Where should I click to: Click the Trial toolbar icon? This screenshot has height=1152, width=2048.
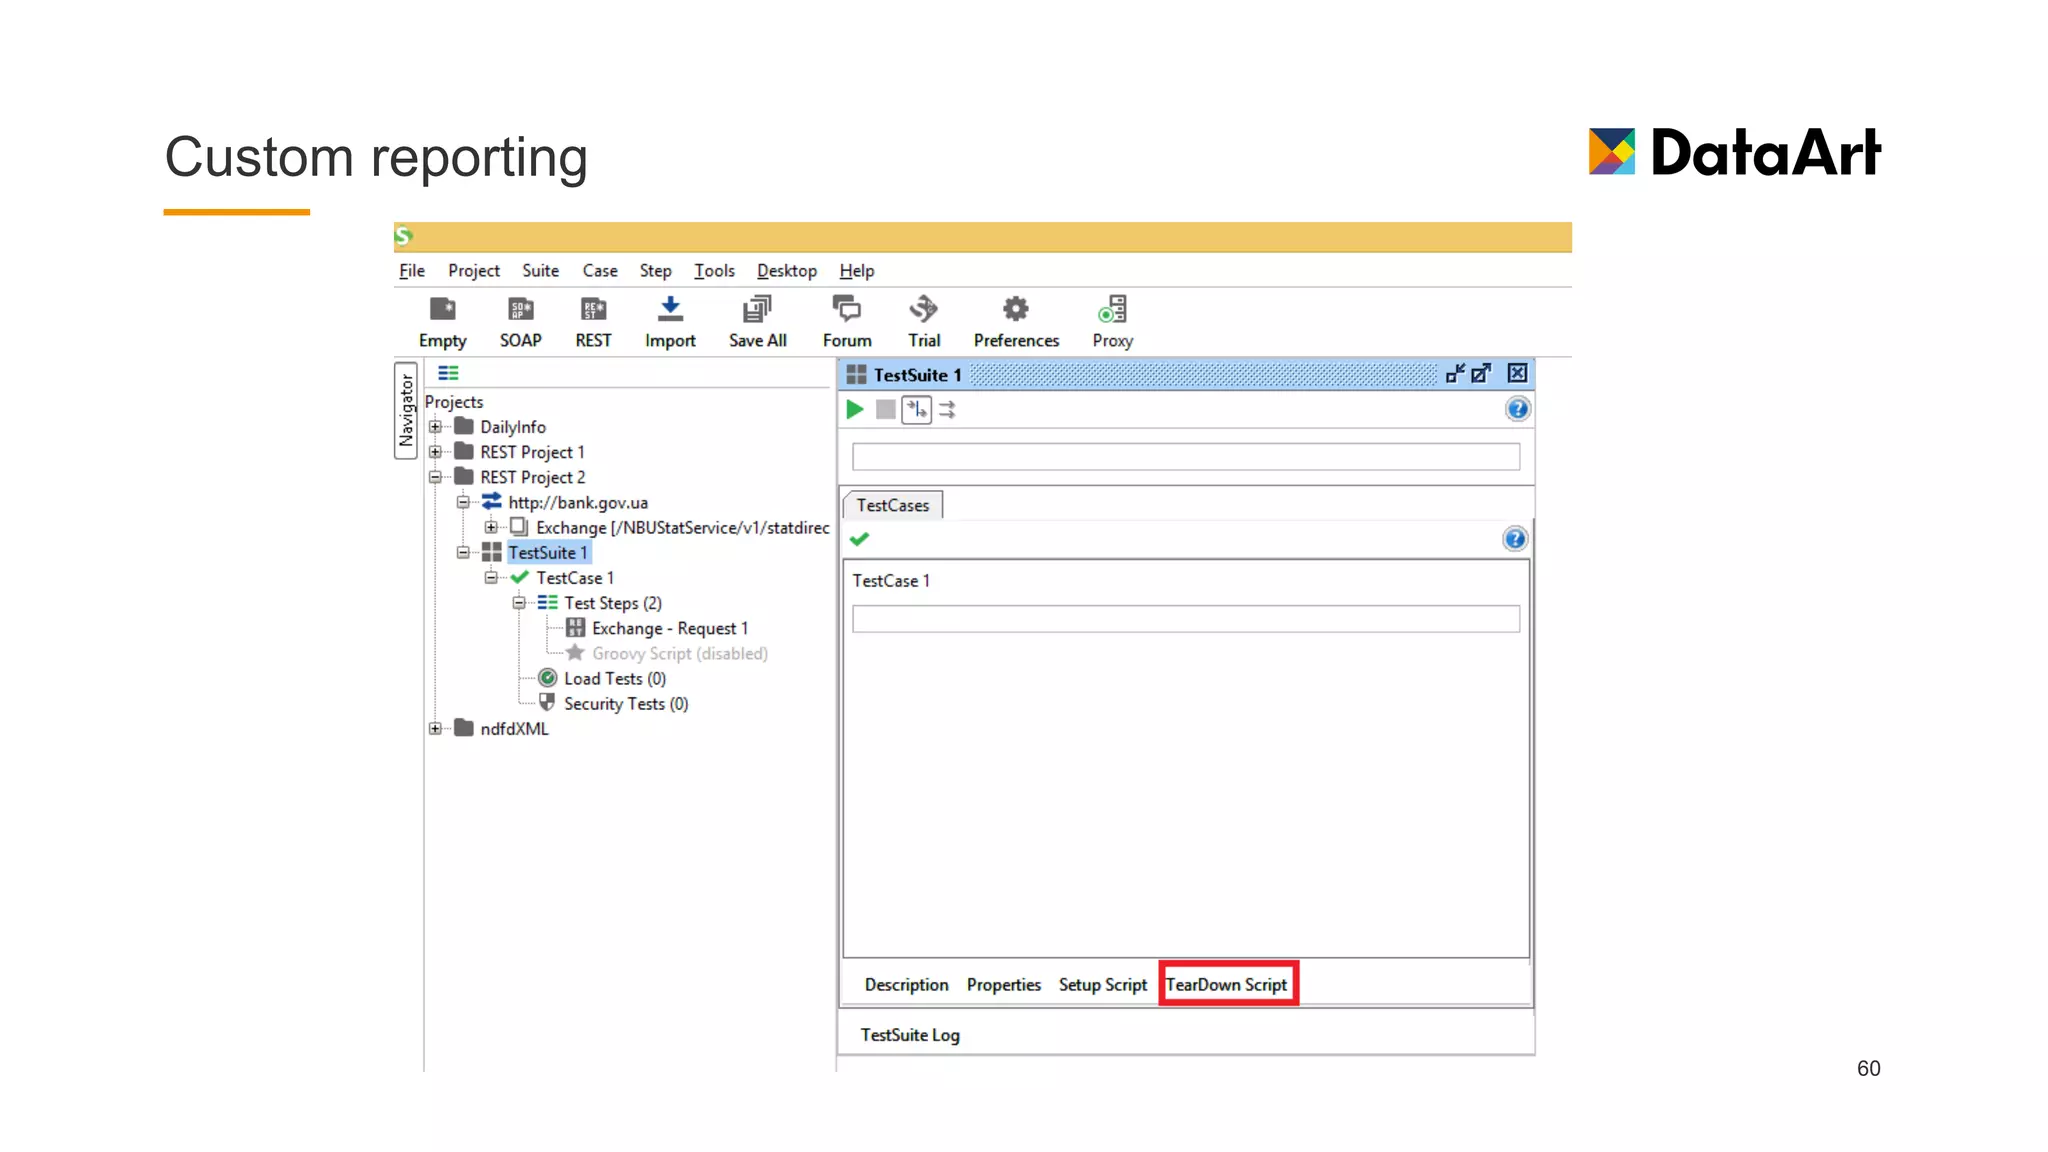click(924, 309)
